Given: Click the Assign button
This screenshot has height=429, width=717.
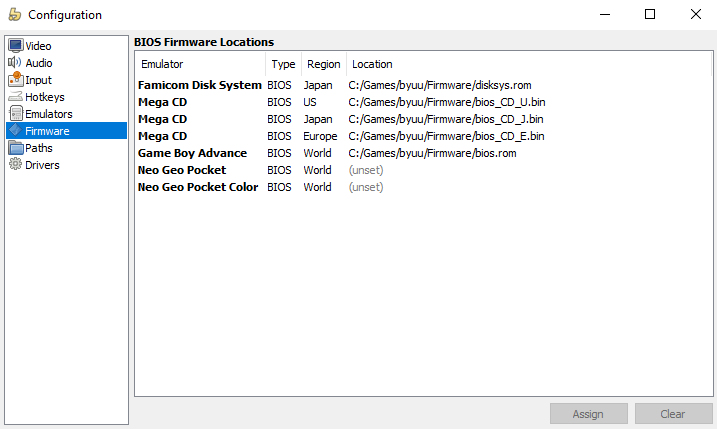Looking at the screenshot, I should [589, 414].
